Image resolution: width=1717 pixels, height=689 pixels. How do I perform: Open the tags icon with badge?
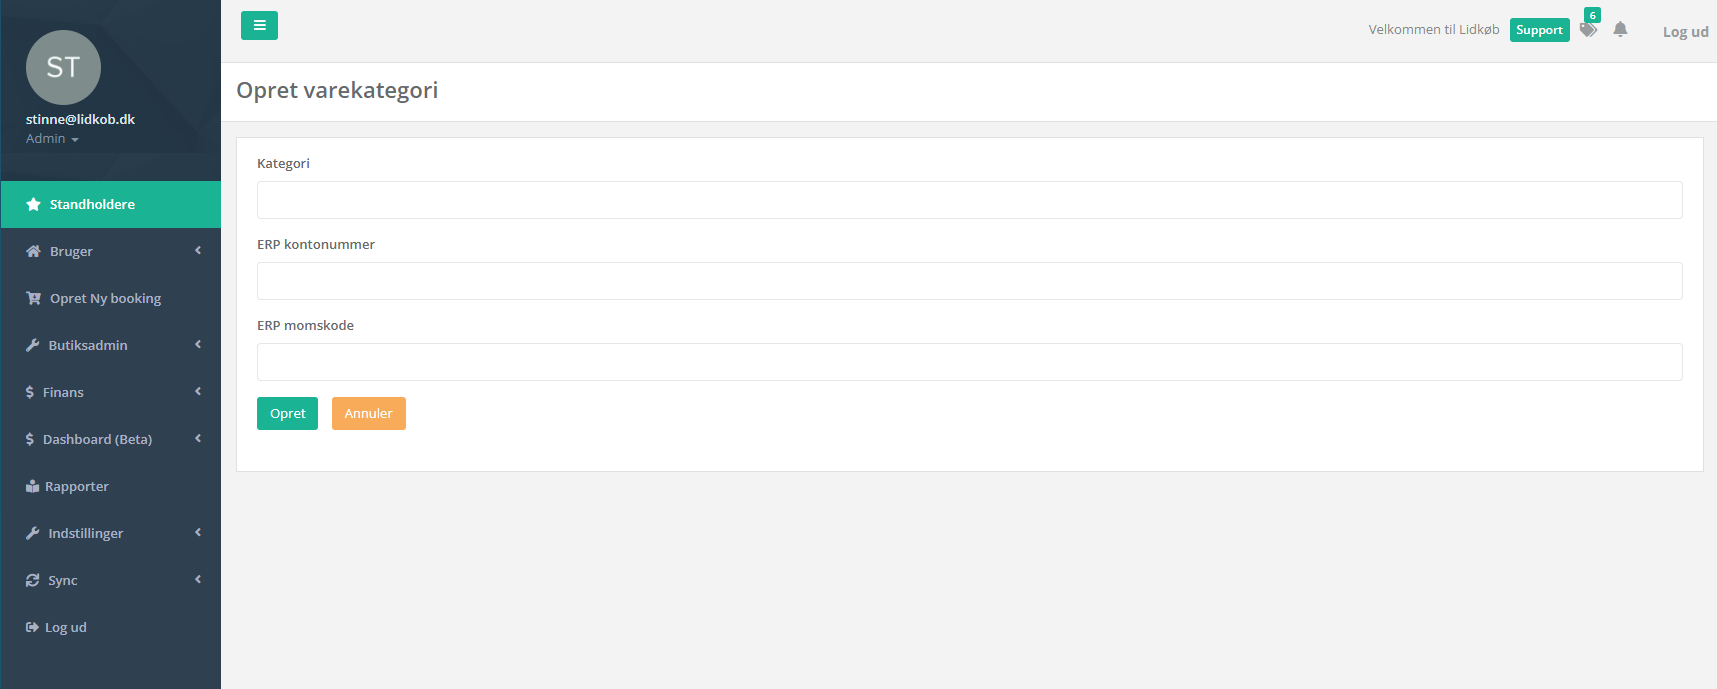[1588, 29]
